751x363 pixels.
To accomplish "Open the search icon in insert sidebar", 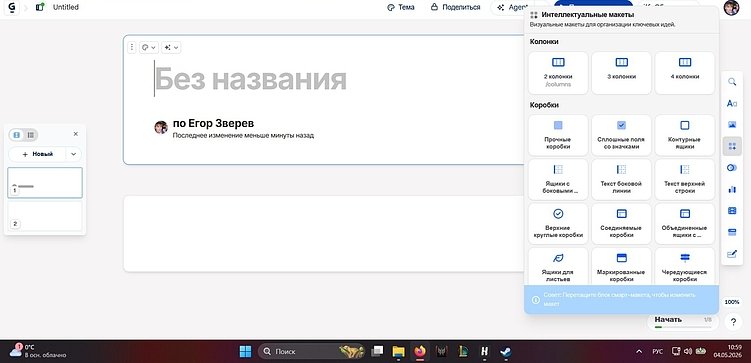I will pos(732,82).
